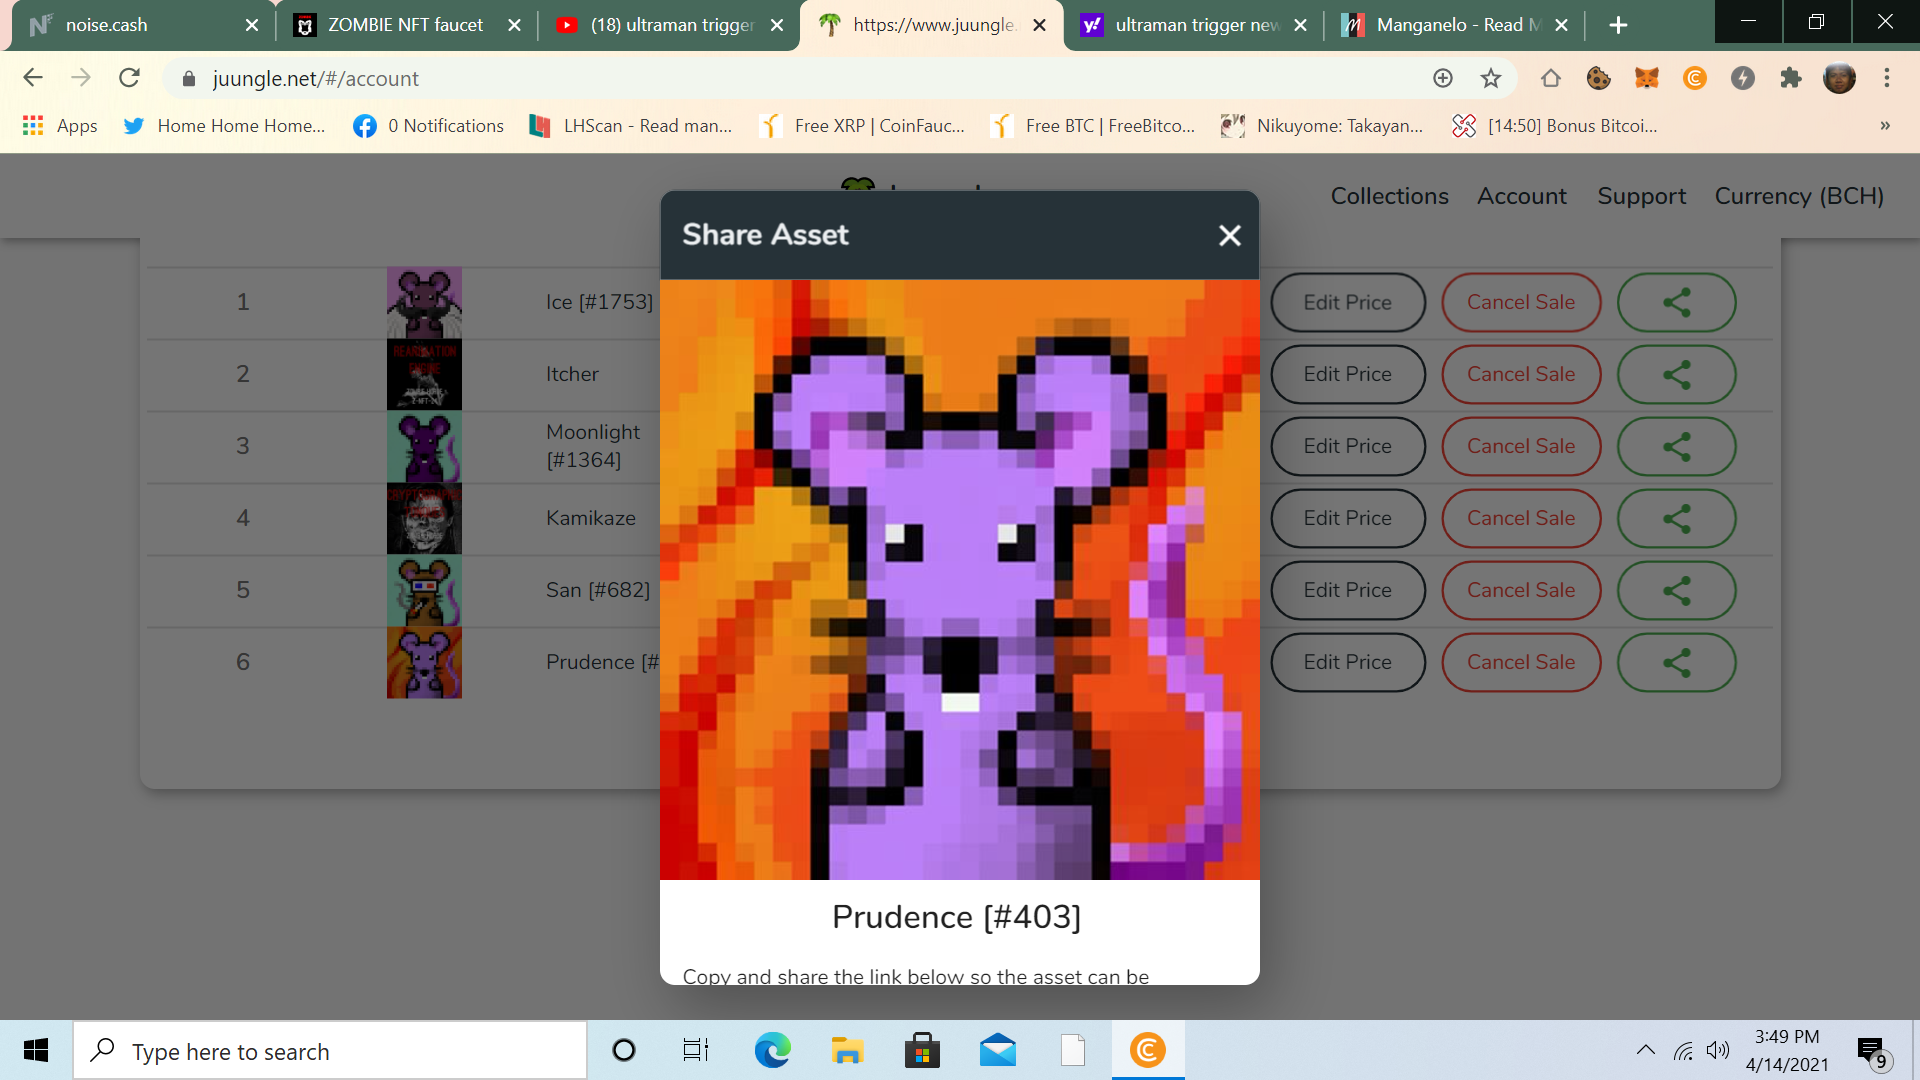Open the orange C extension

point(1695,78)
